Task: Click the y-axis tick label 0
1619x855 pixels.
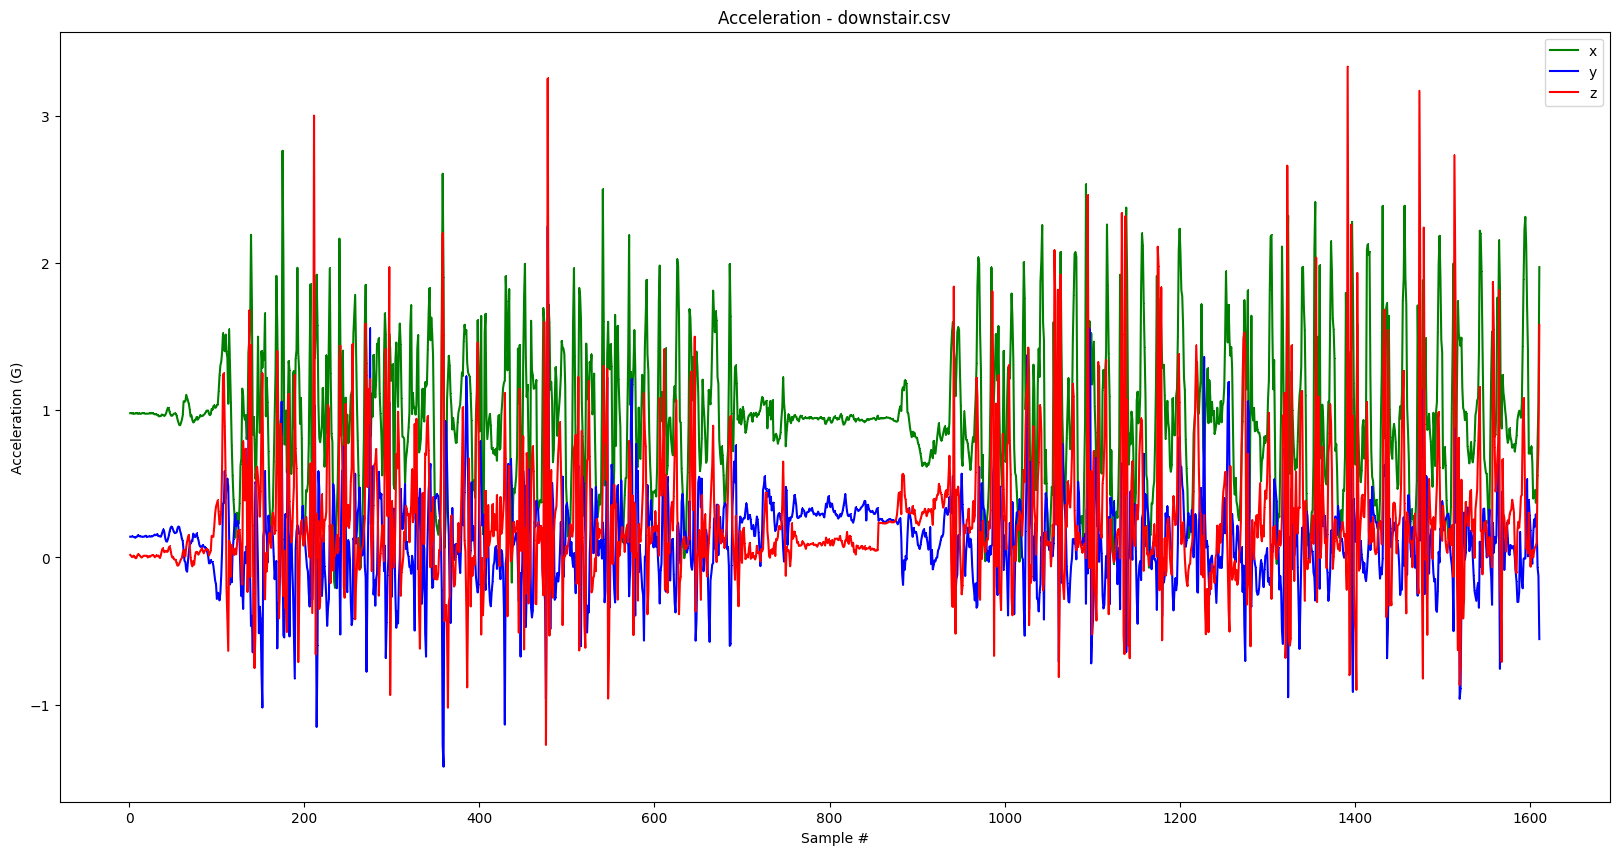Action: 45,558
